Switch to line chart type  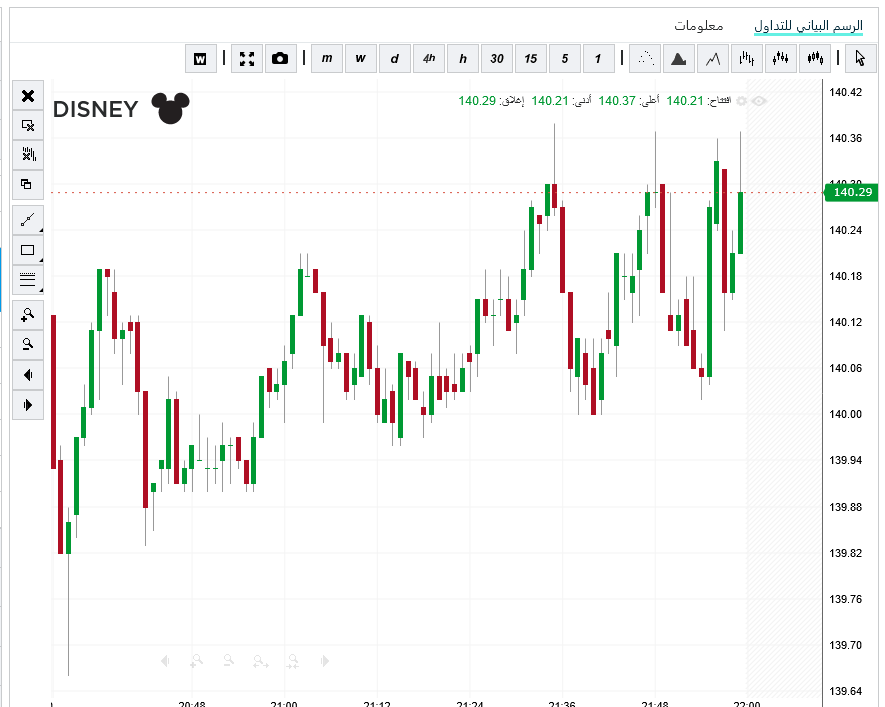[x=713, y=59]
